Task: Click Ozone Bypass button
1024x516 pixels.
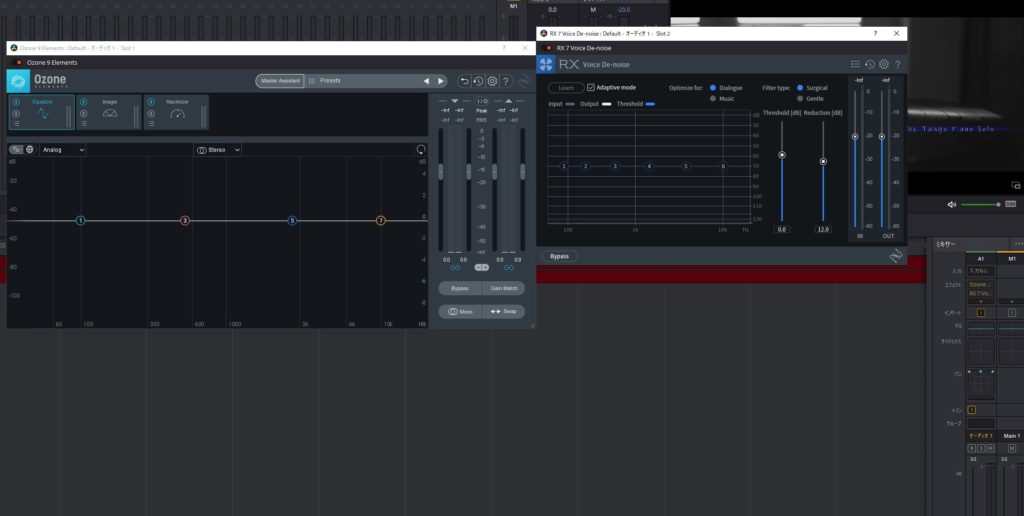Action: 460,288
